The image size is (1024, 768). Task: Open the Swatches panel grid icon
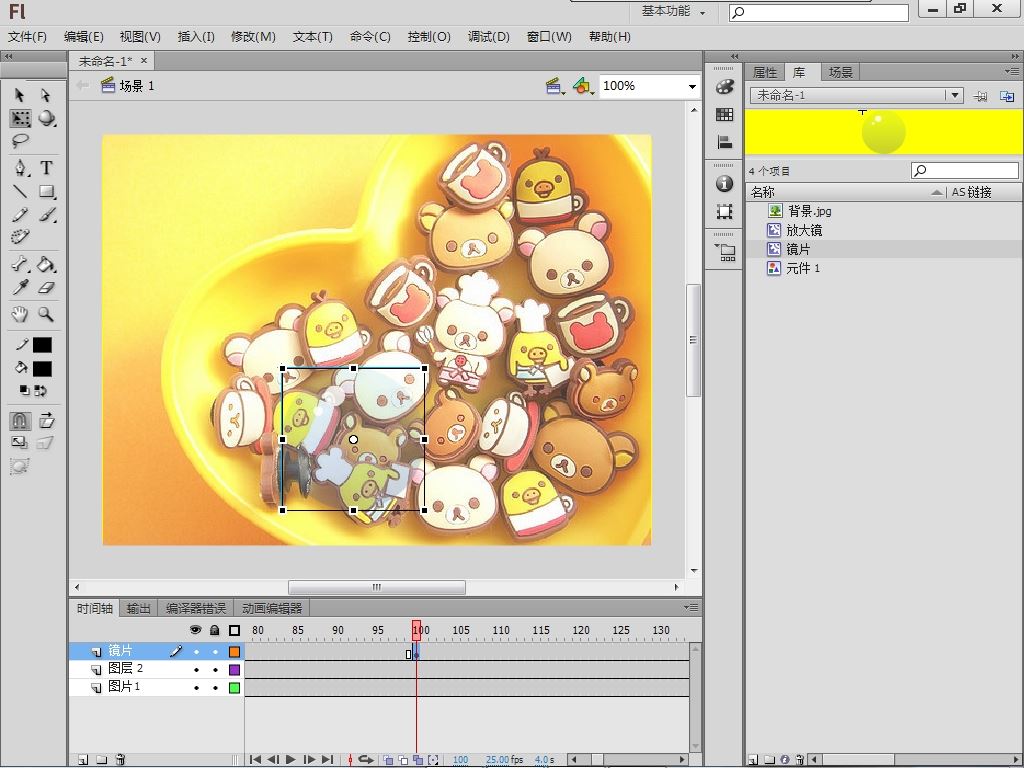click(x=724, y=114)
